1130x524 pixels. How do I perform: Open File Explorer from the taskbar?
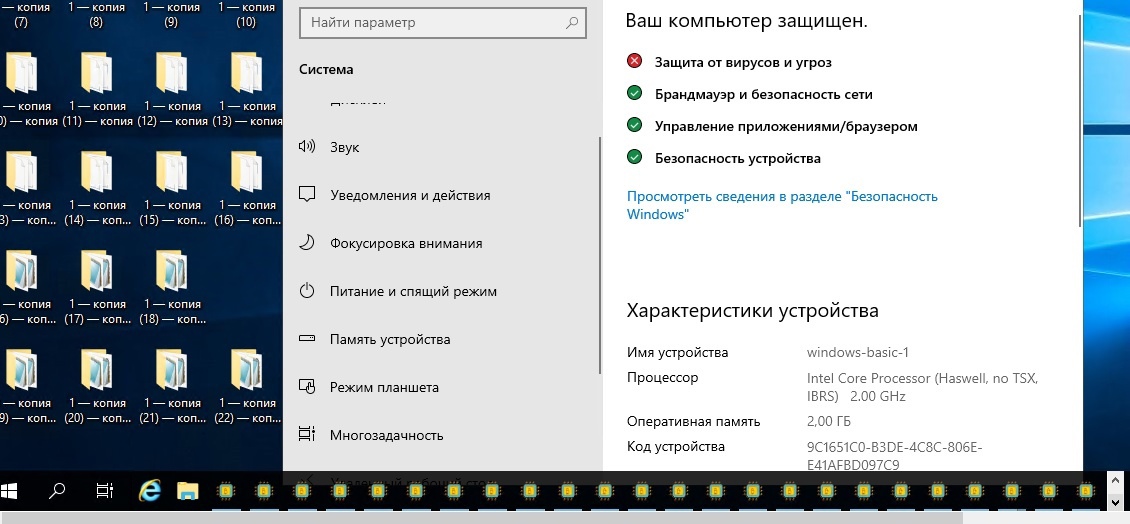point(187,490)
